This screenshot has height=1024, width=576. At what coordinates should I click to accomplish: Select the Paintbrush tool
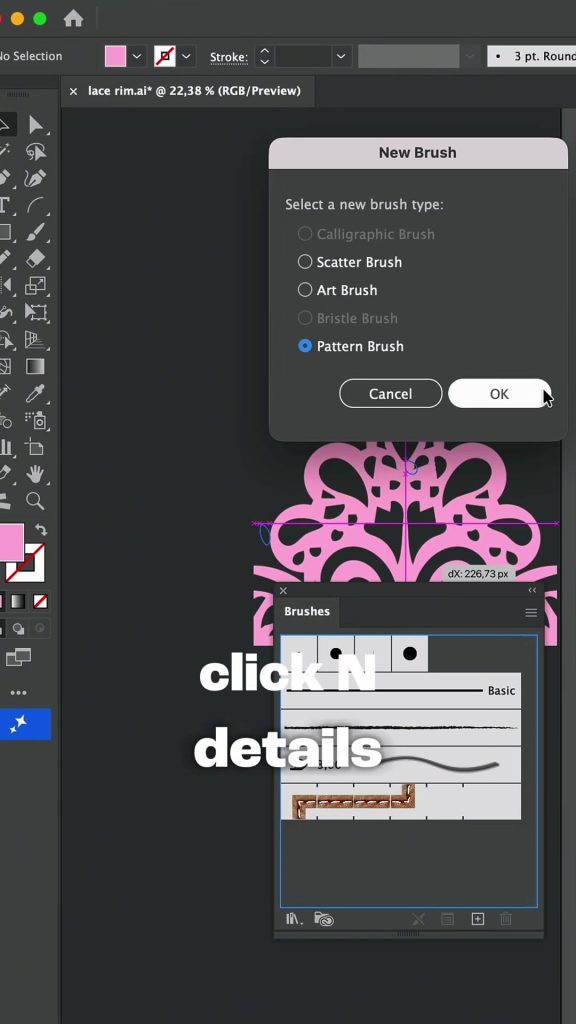(36, 232)
